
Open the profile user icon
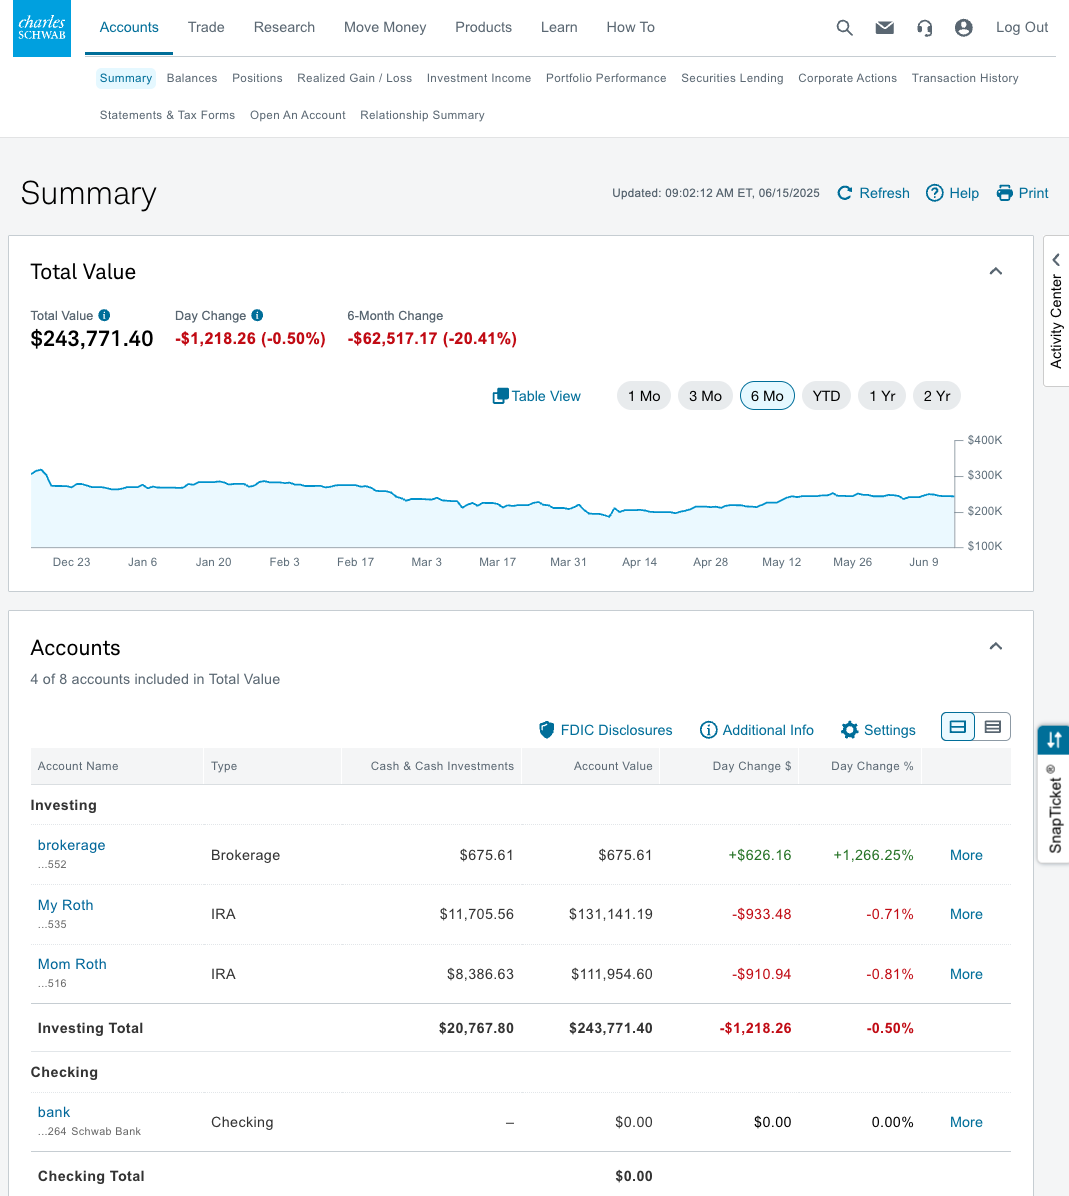(964, 28)
